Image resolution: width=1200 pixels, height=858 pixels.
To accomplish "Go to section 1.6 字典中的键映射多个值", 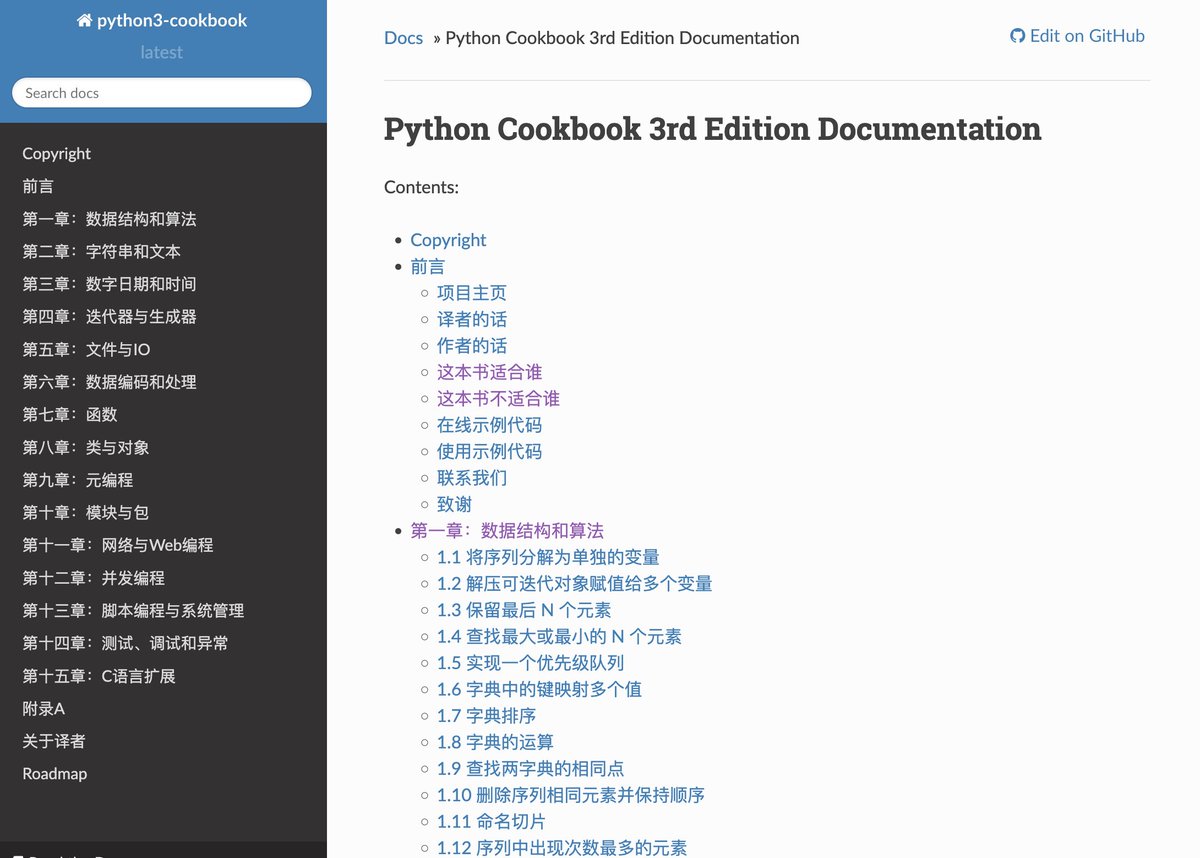I will [539, 690].
